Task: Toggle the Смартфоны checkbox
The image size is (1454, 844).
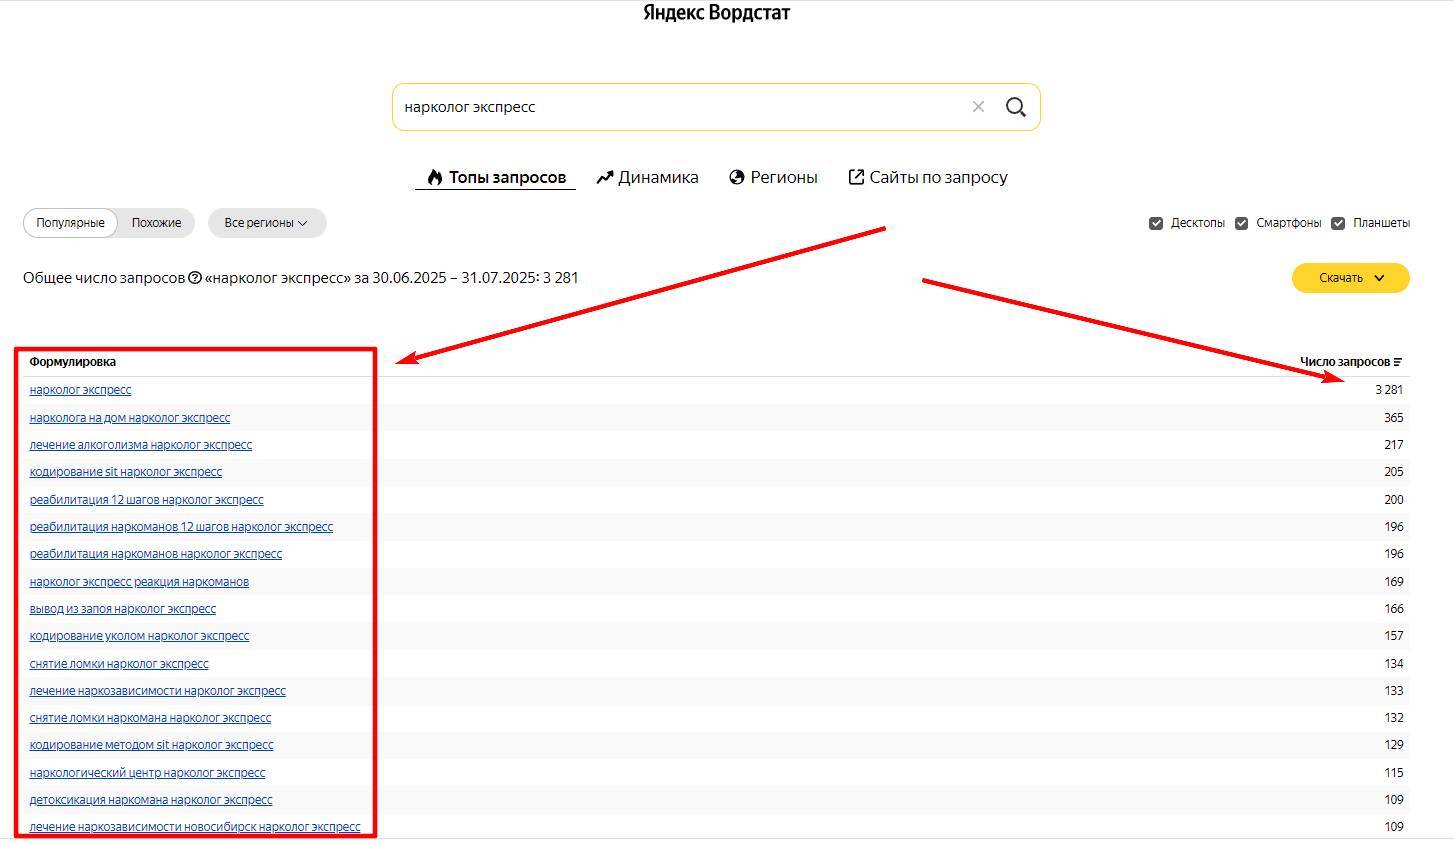Action: (1241, 223)
